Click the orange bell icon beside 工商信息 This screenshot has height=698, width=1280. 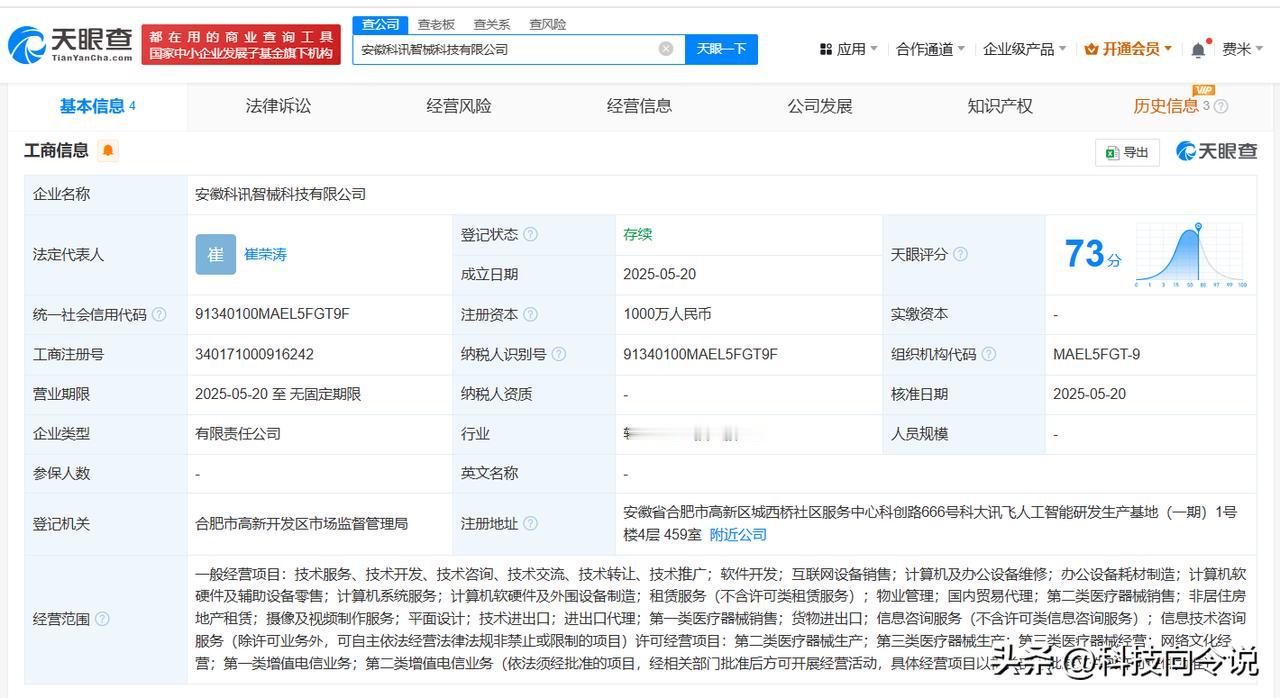(108, 151)
